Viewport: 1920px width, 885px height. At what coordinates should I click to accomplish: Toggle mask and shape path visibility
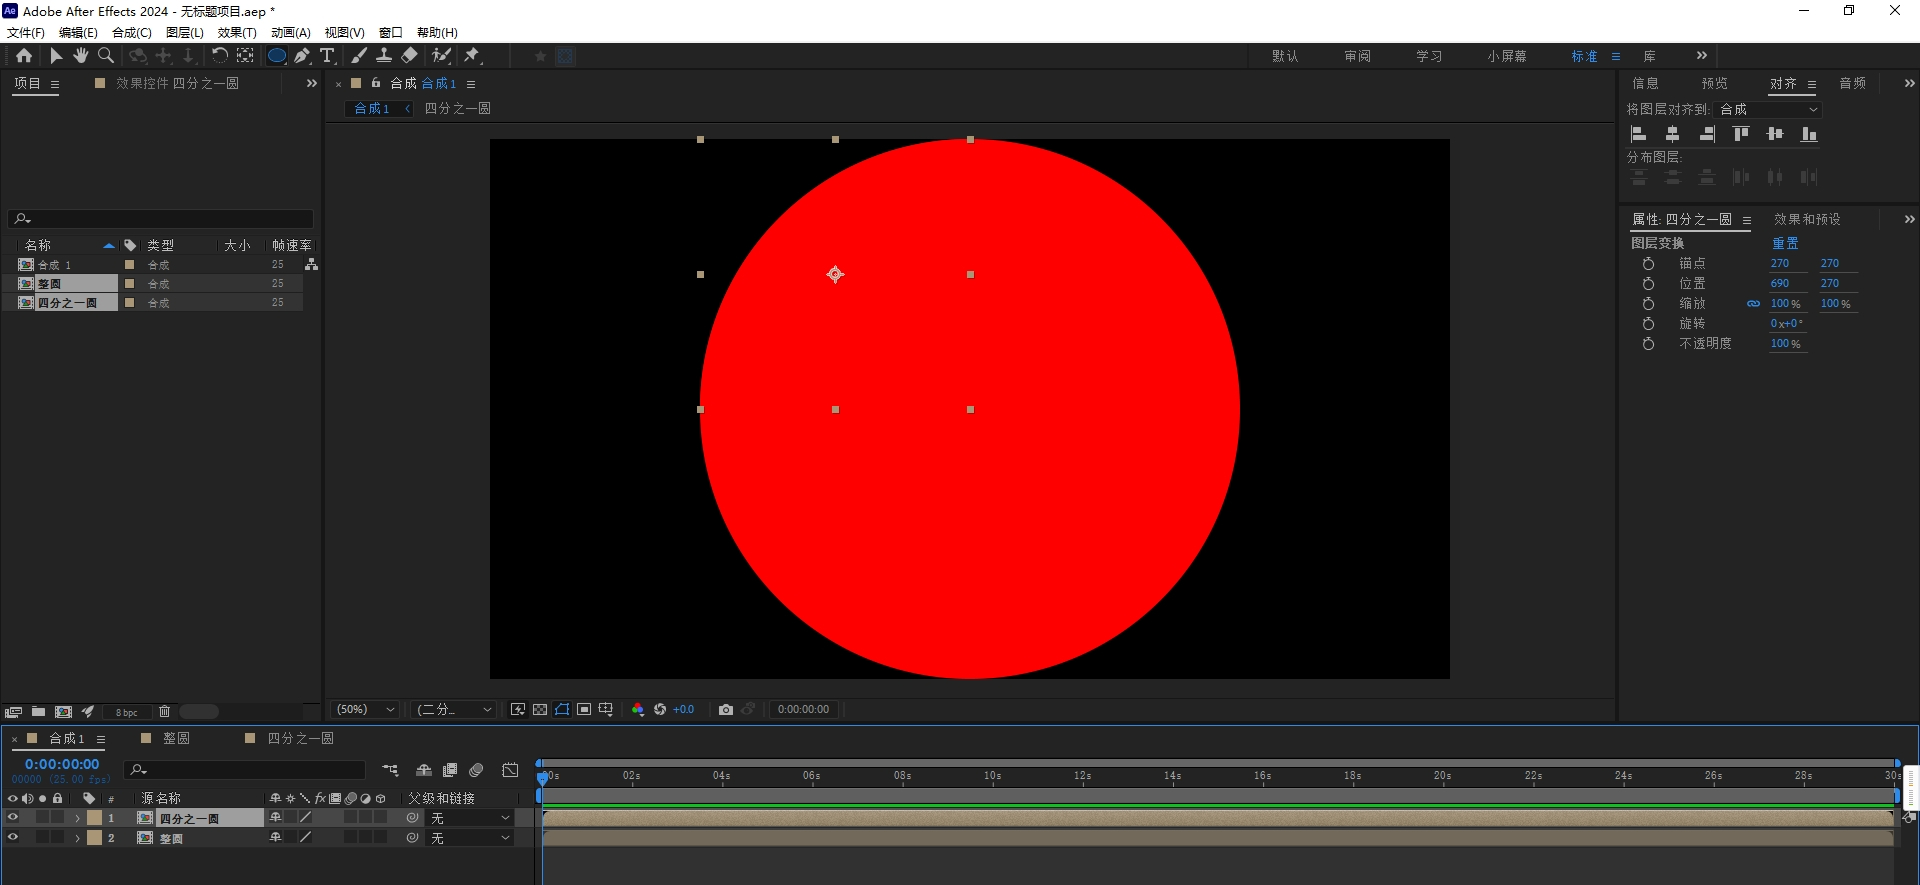562,710
